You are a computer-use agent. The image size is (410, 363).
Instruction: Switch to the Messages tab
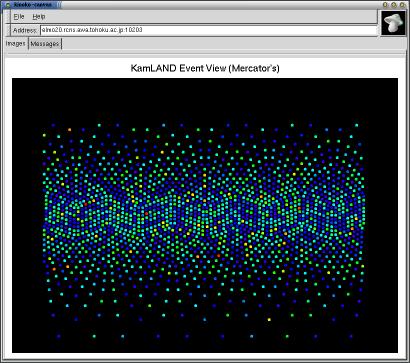point(45,44)
